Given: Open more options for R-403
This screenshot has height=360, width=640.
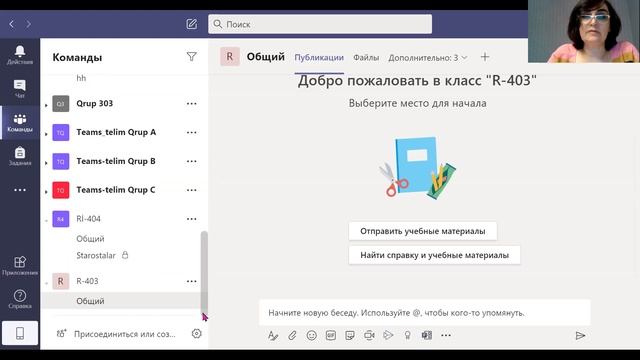Looking at the screenshot, I should pyautogui.click(x=191, y=281).
